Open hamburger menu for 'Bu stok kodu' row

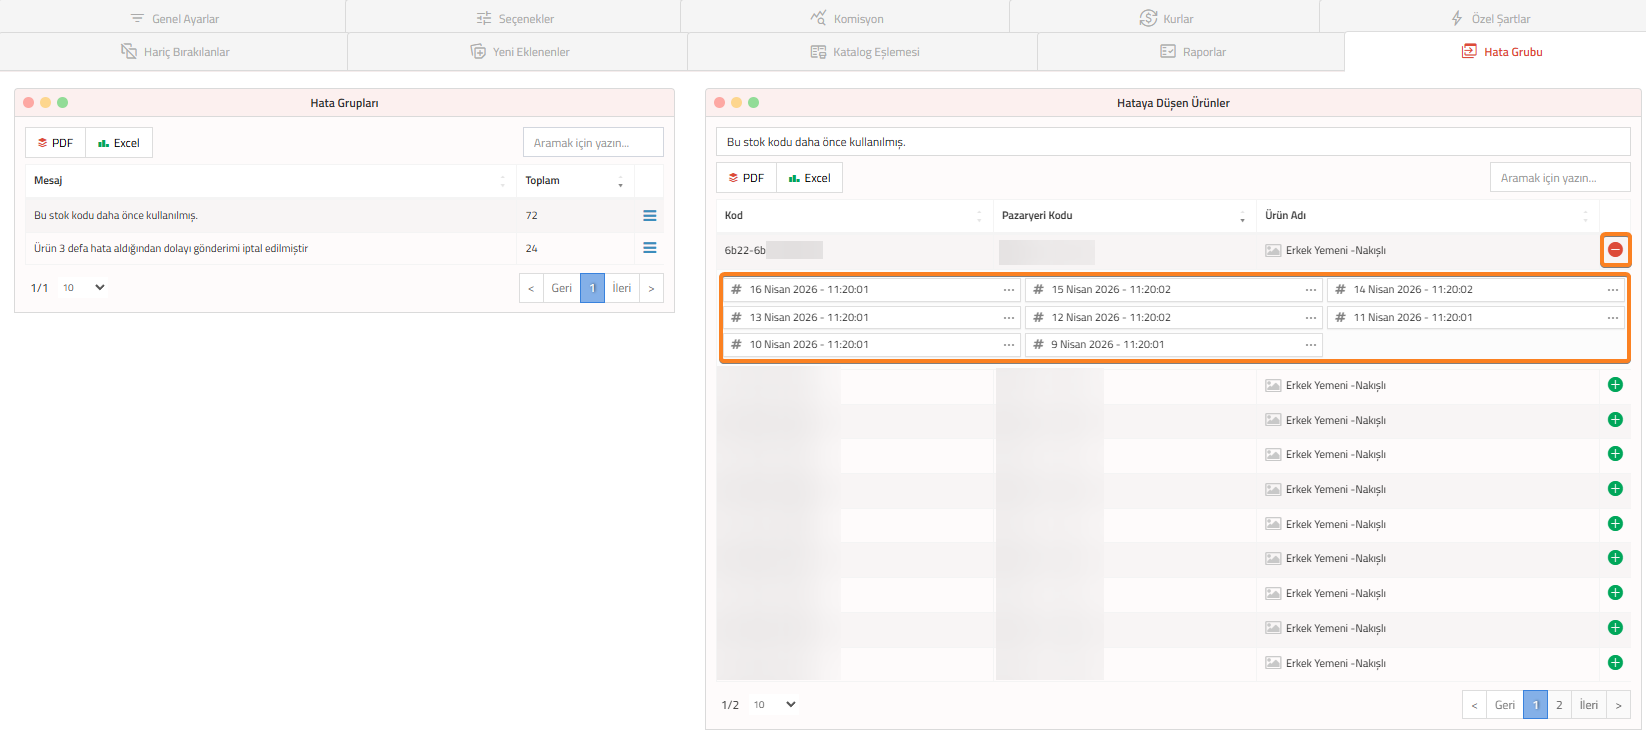click(x=649, y=216)
